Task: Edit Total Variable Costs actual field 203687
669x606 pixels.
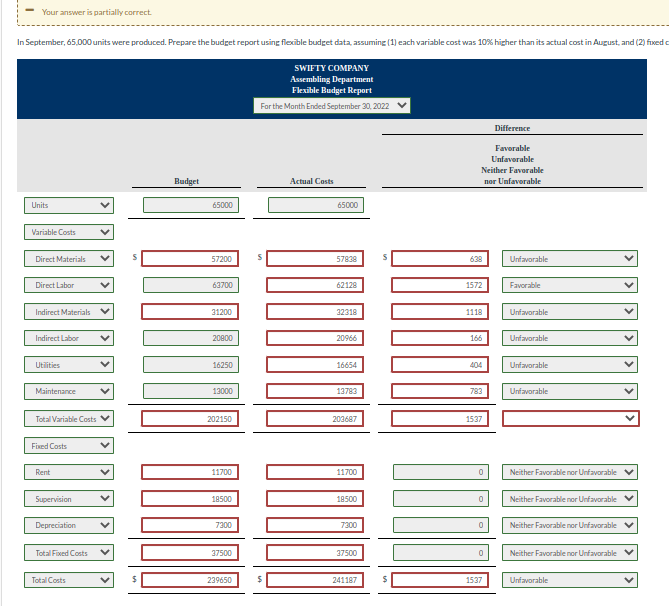Action: click(315, 419)
